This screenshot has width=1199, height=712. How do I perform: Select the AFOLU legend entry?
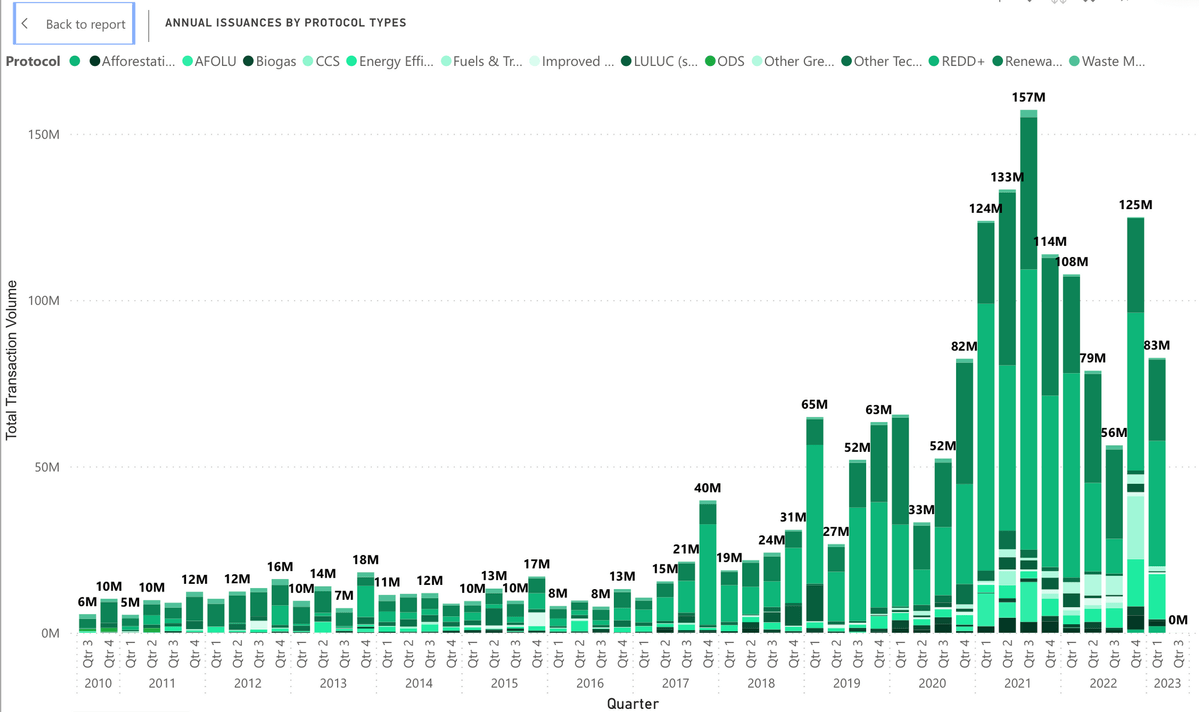tap(207, 61)
